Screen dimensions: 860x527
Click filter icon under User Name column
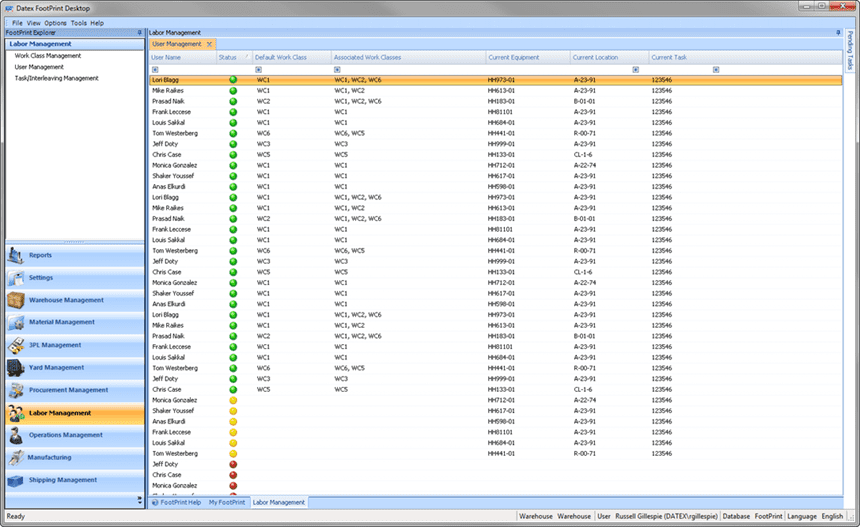click(x=155, y=70)
